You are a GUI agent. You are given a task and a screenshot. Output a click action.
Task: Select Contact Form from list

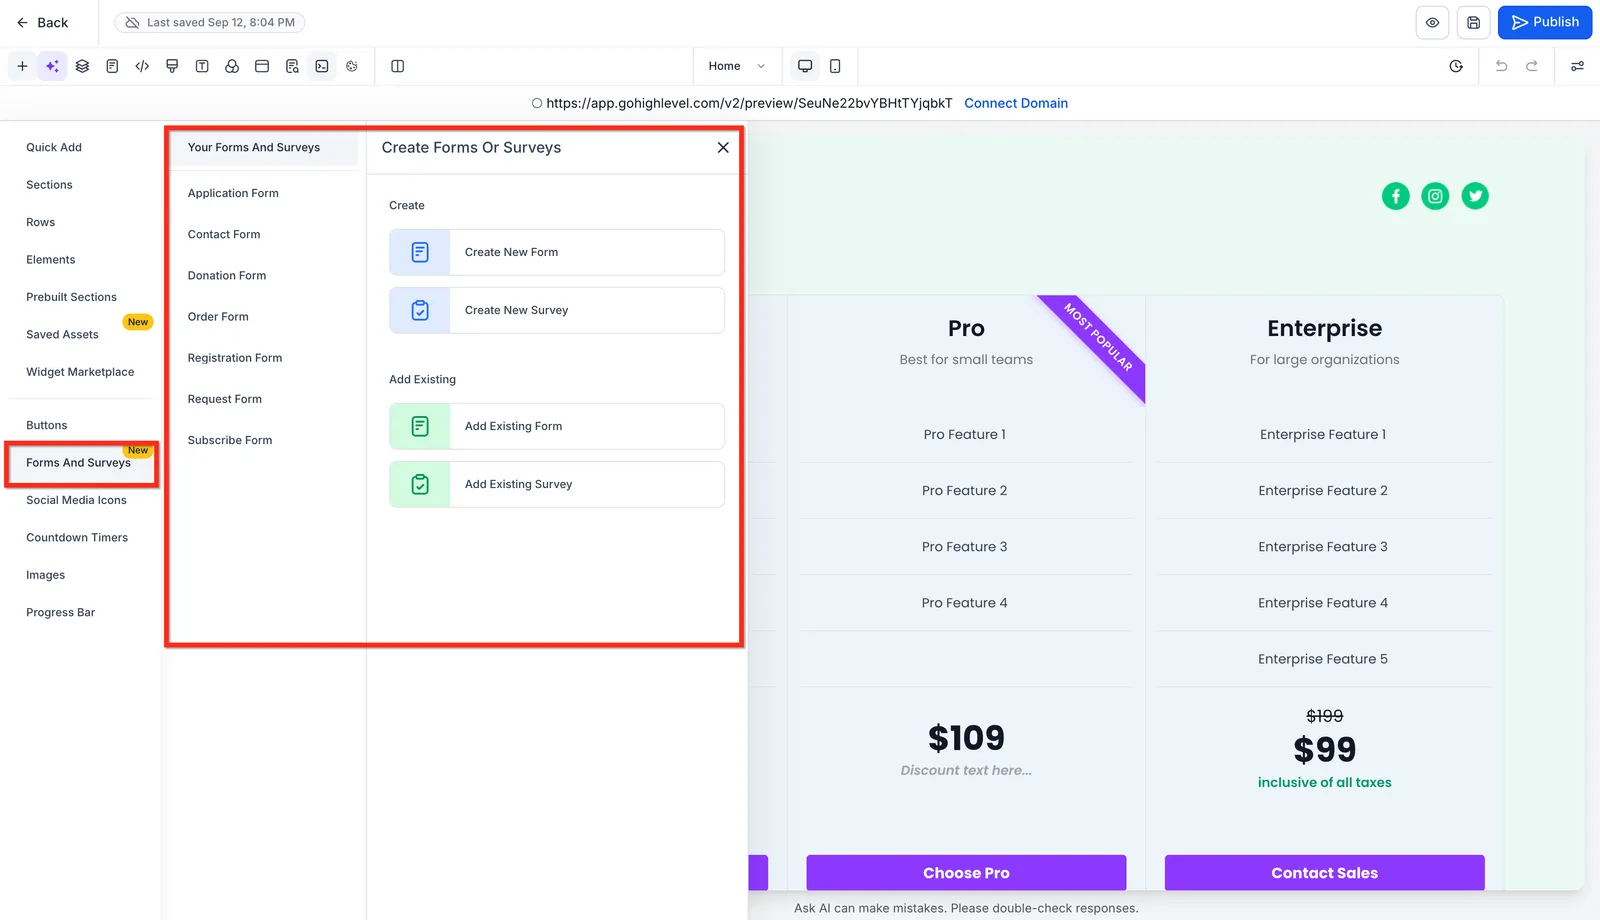(x=224, y=234)
